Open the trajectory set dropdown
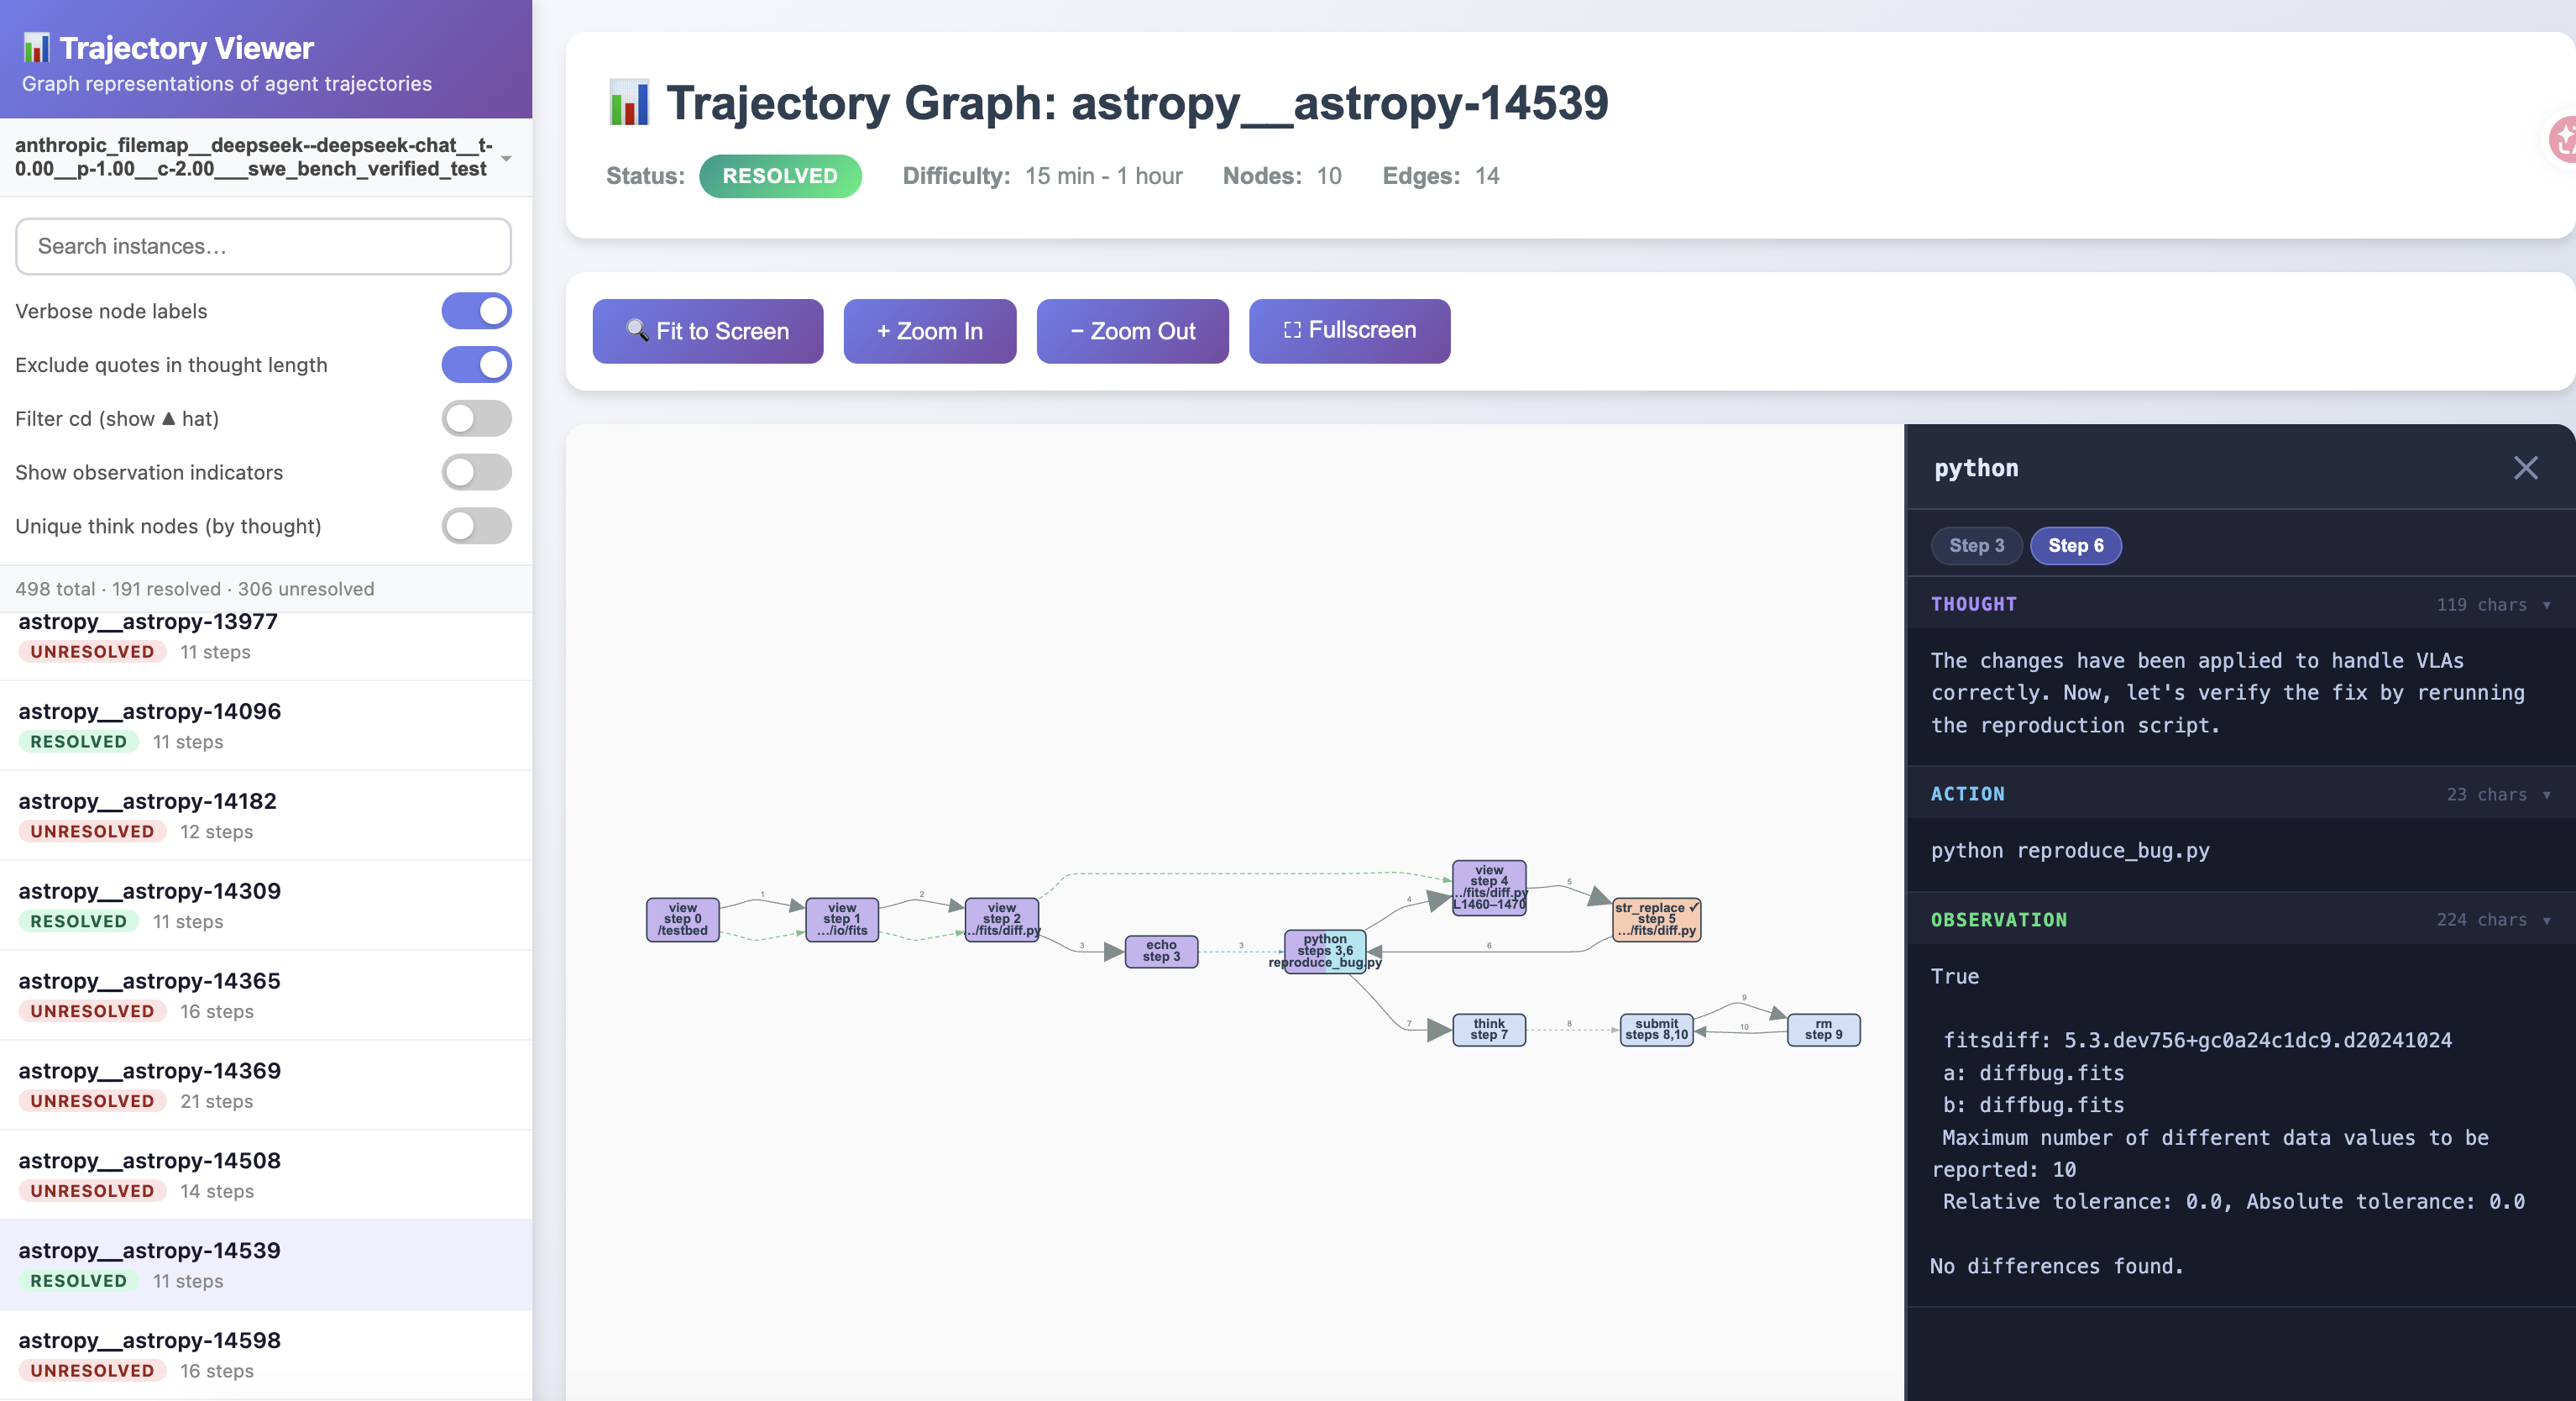 tap(265, 157)
